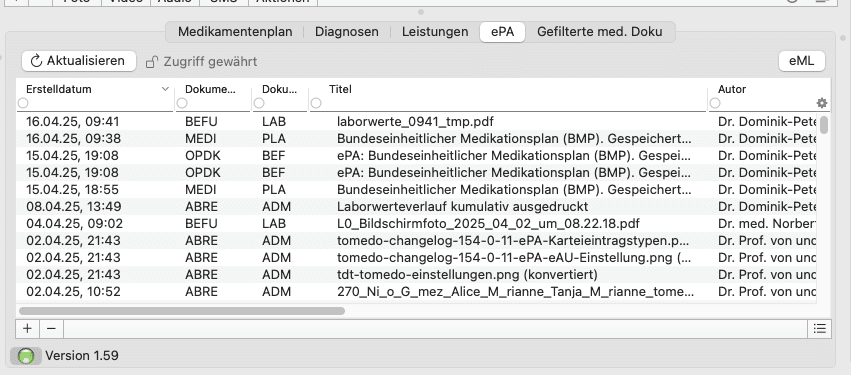The width and height of the screenshot is (851, 375).
Task: Sort the table by Titel header
Action: [340, 89]
